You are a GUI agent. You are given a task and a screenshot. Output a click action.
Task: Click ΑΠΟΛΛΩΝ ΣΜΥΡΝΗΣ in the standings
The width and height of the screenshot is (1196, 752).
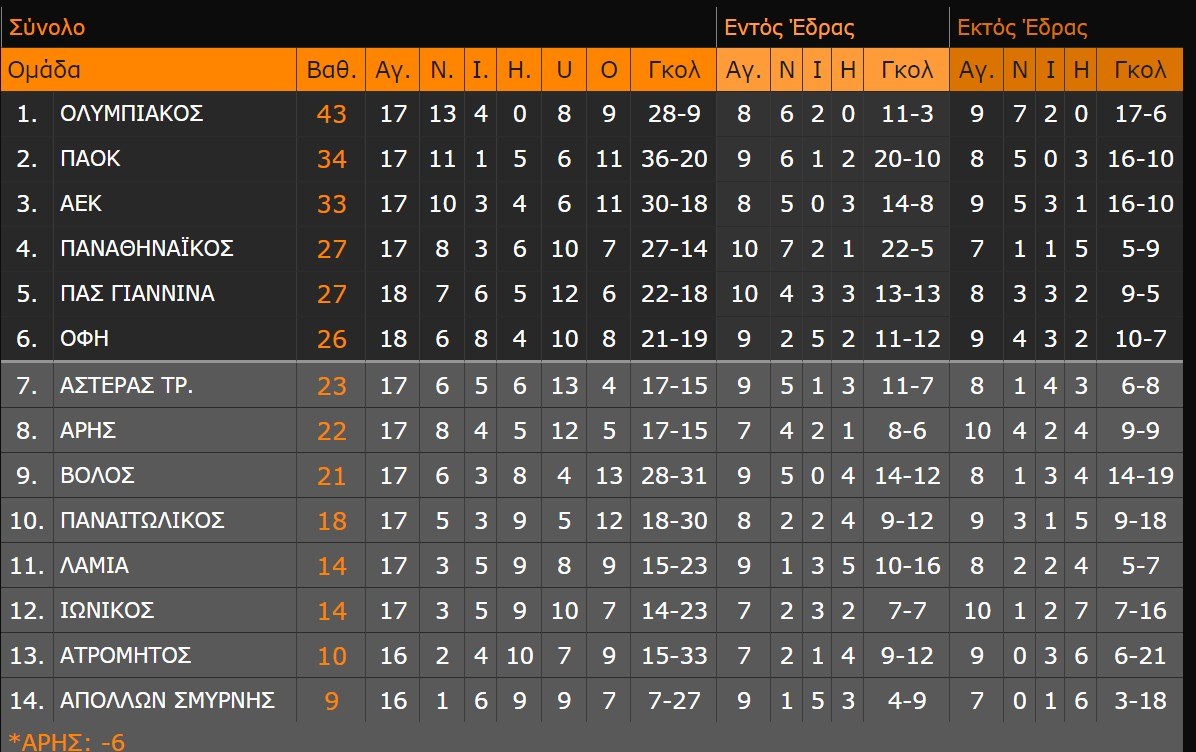[167, 700]
